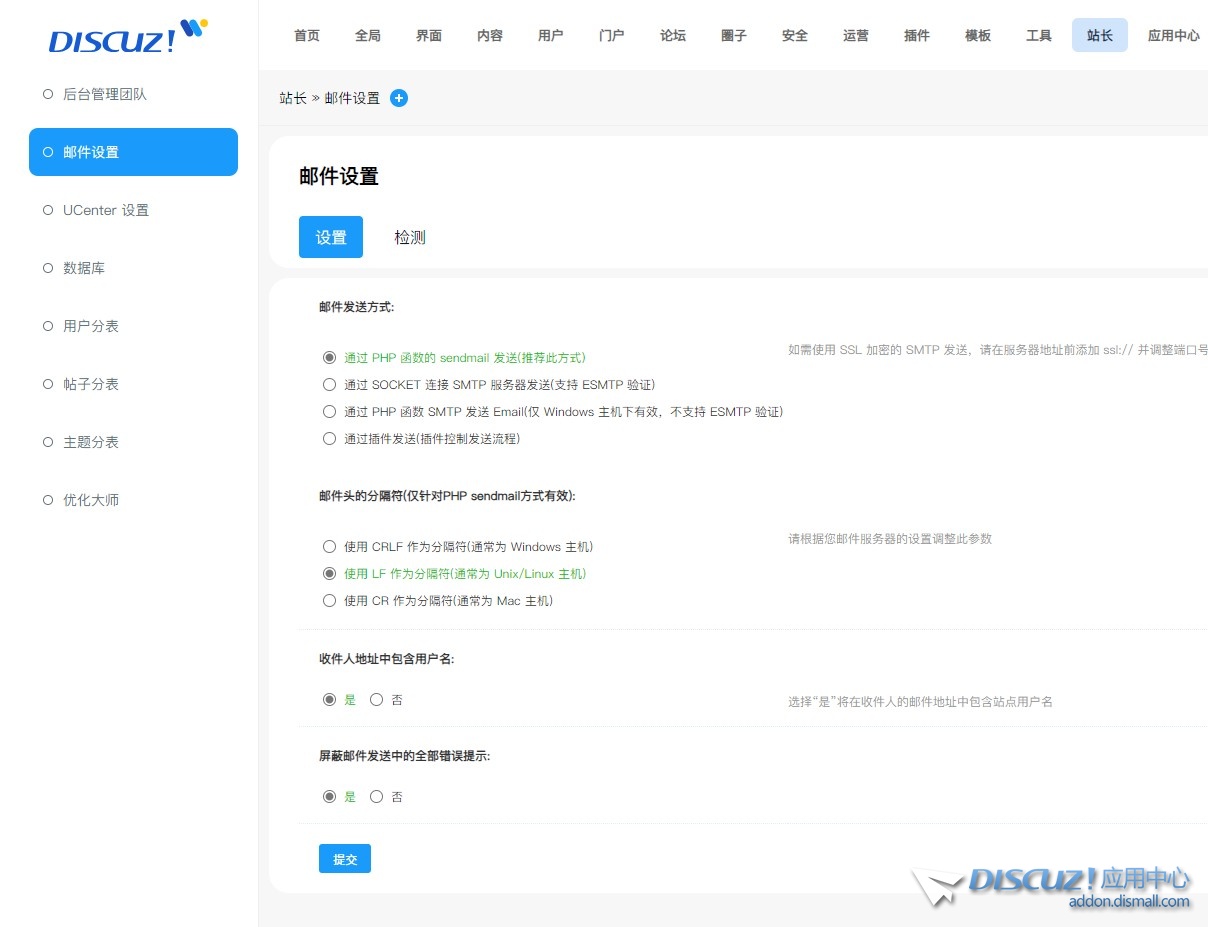Viewport: 1208px width, 927px height.
Task: Click the 提交 button
Action: coord(345,859)
